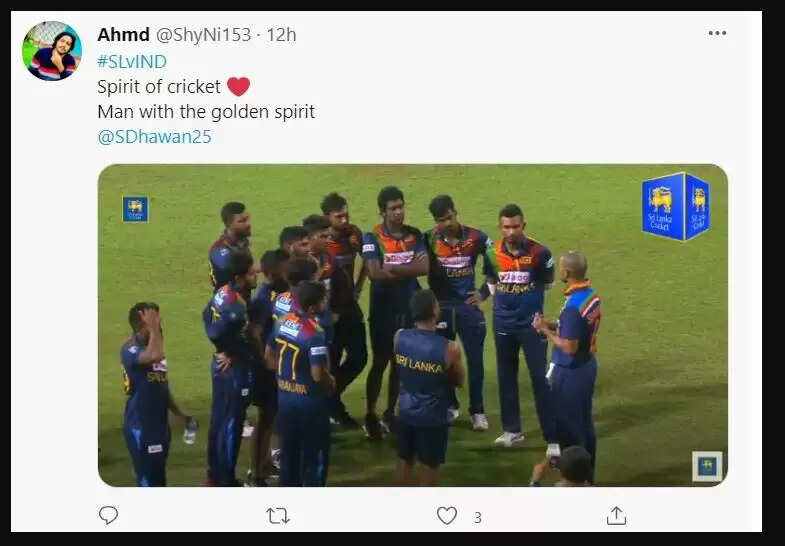View the like count showing 3
Viewport: 785px width, 546px height.
[x=478, y=517]
